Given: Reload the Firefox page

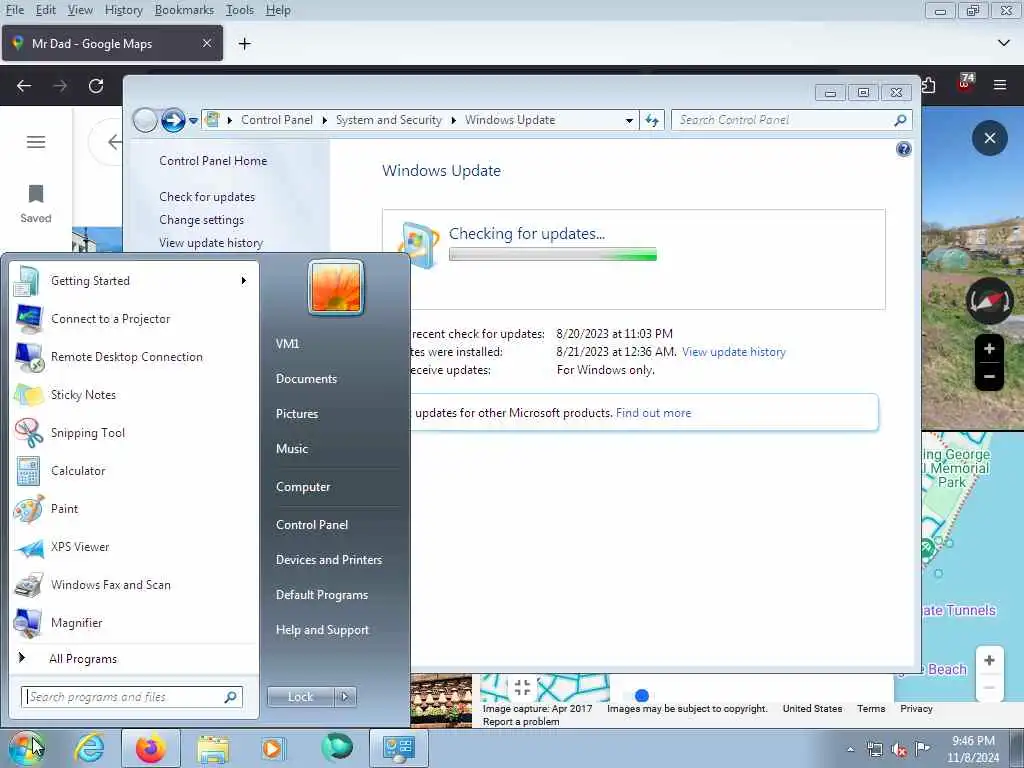Looking at the screenshot, I should click(96, 86).
